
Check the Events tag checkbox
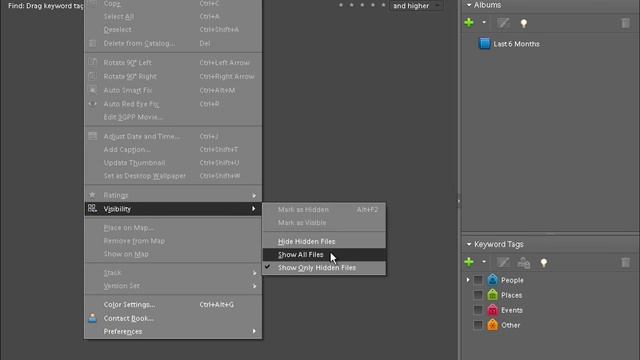coord(478,310)
